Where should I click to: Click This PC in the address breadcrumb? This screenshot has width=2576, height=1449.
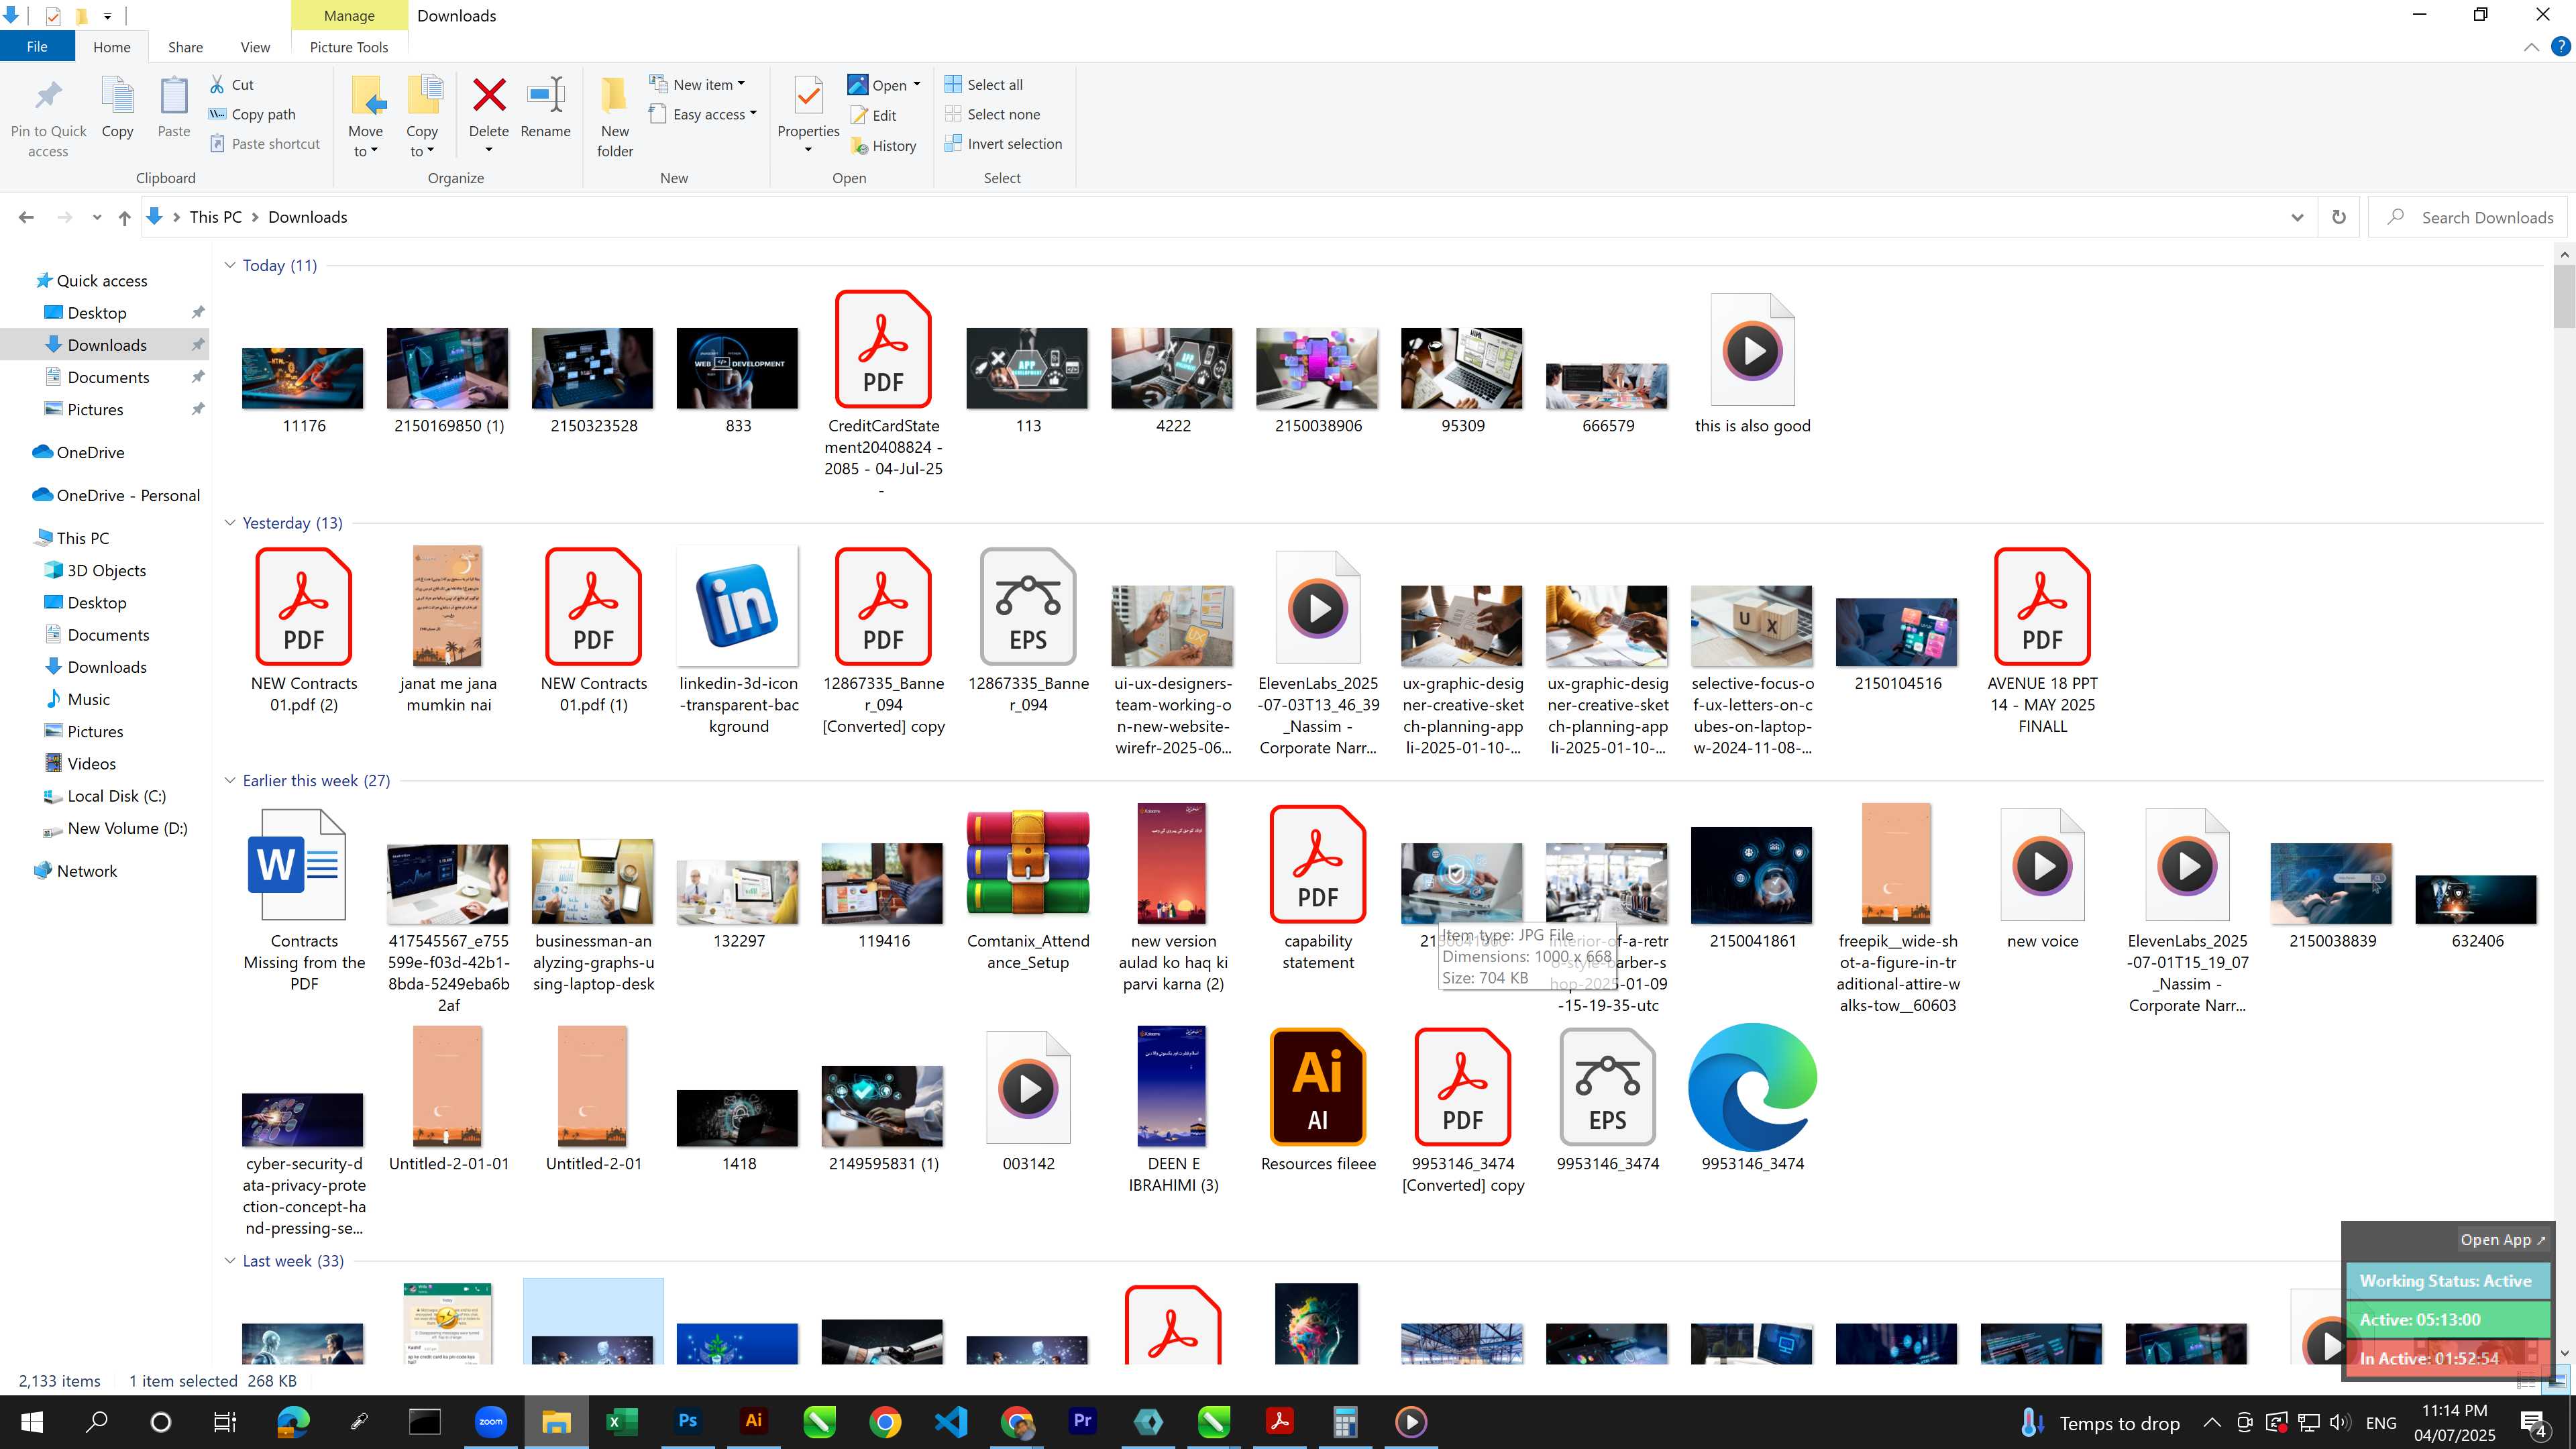(x=216, y=217)
